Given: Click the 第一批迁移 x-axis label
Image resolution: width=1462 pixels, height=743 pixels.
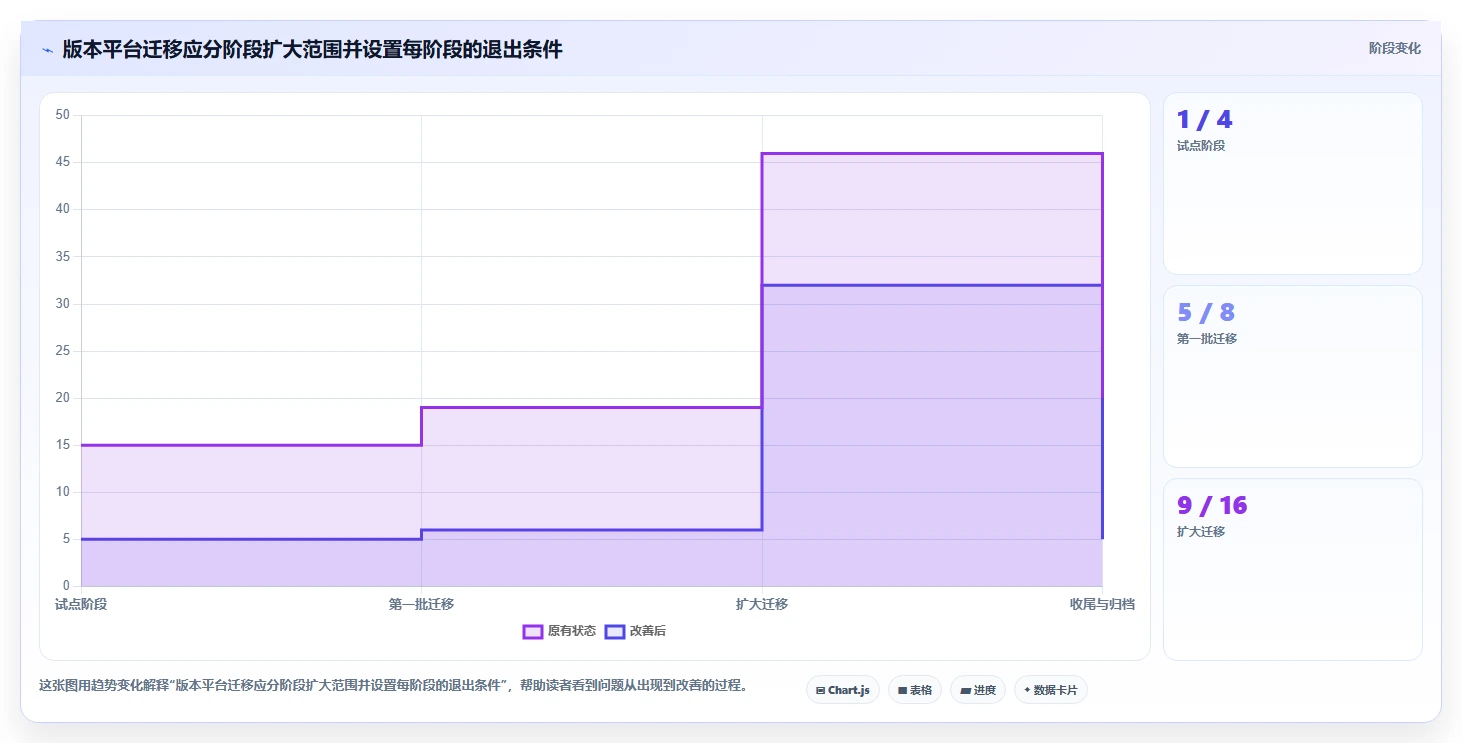Looking at the screenshot, I should [421, 604].
